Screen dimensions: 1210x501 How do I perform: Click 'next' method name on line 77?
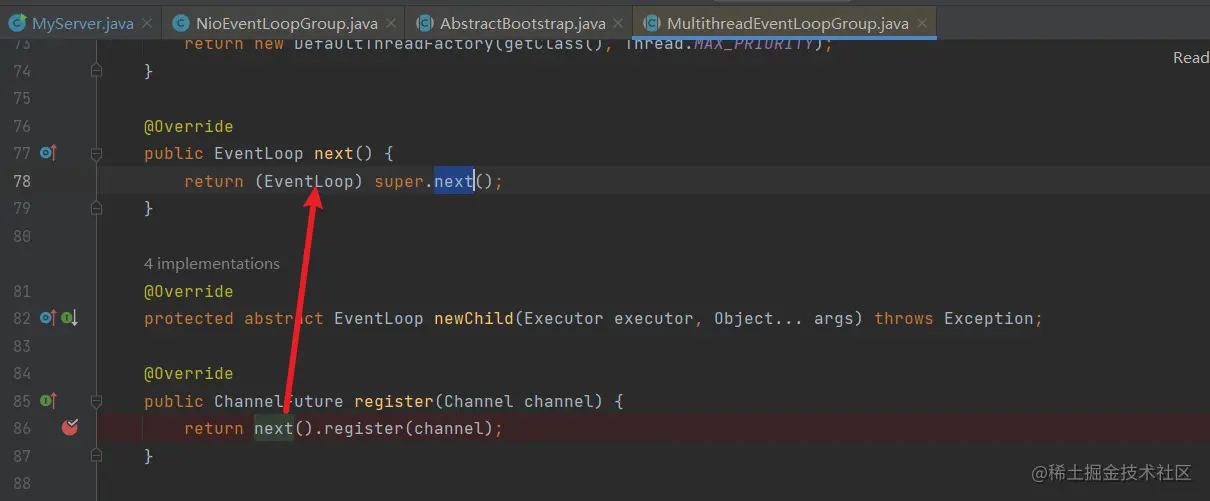[x=334, y=153]
